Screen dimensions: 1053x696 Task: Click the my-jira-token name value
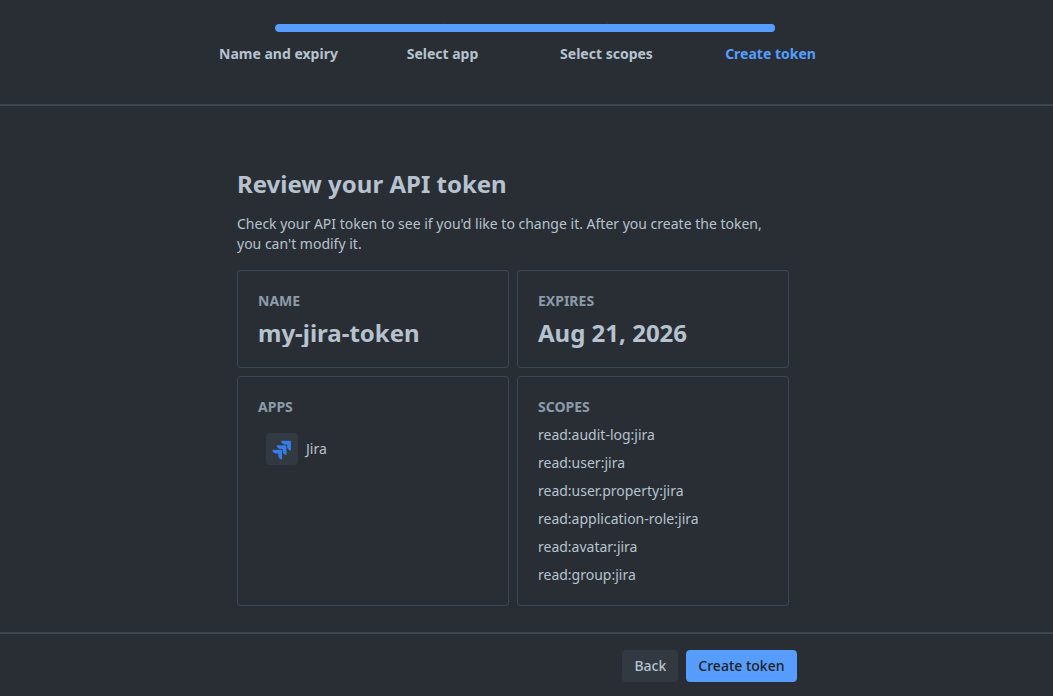point(338,334)
